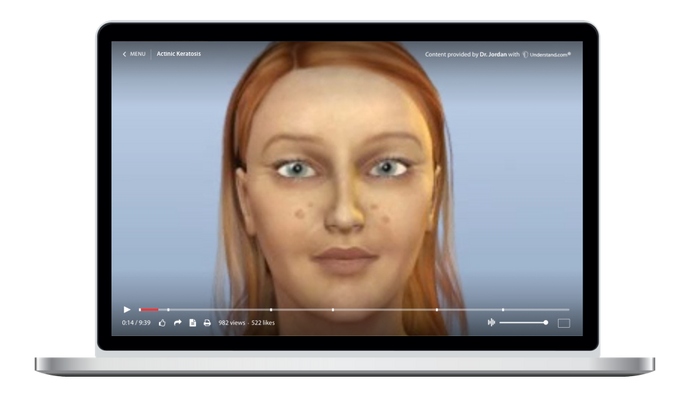This screenshot has height=396, width=690.
Task: Click the 522 likes count
Action: (x=263, y=323)
